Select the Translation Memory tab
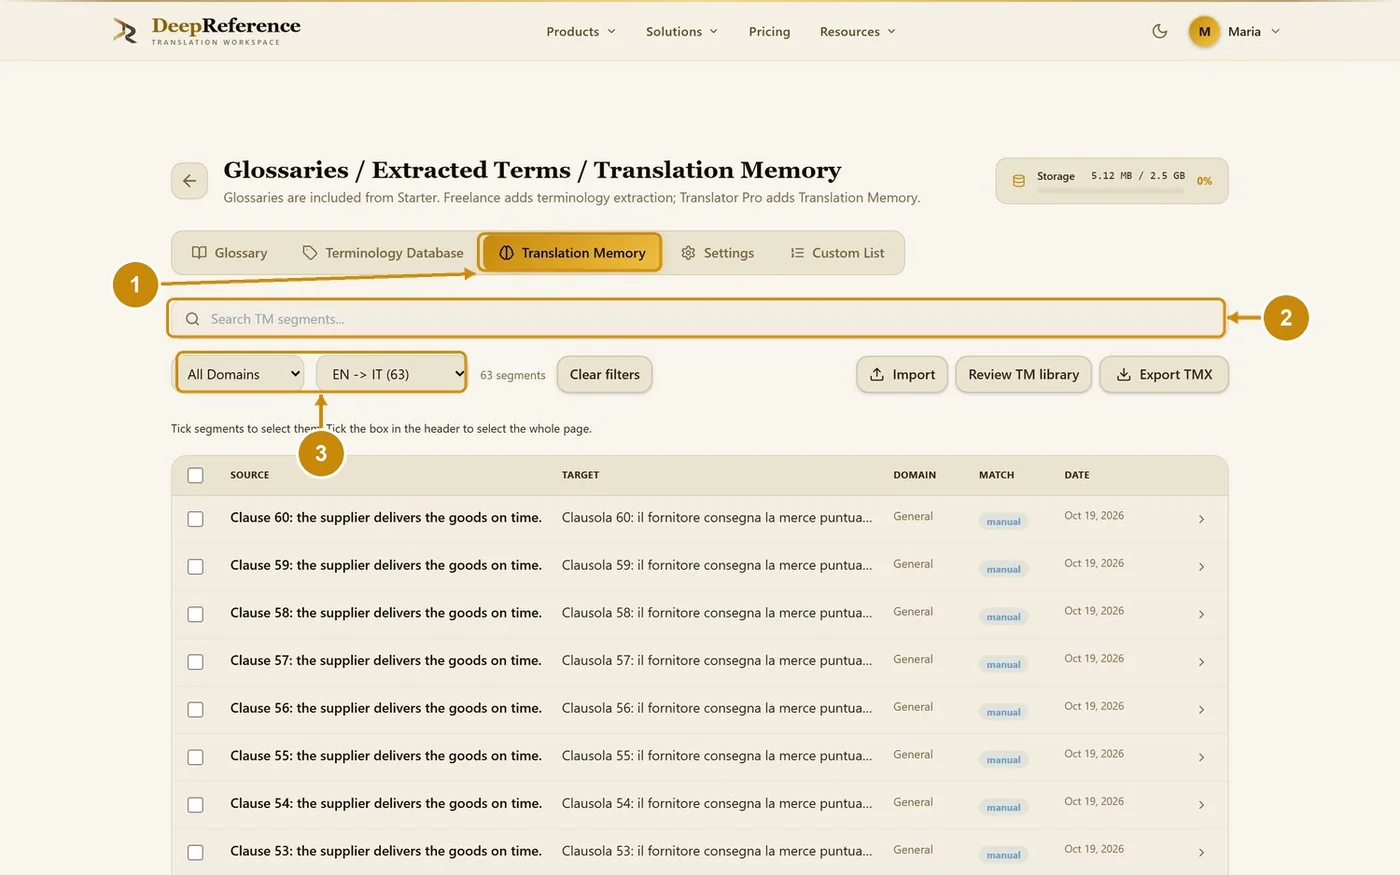Viewport: 1400px width, 875px height. pos(570,253)
